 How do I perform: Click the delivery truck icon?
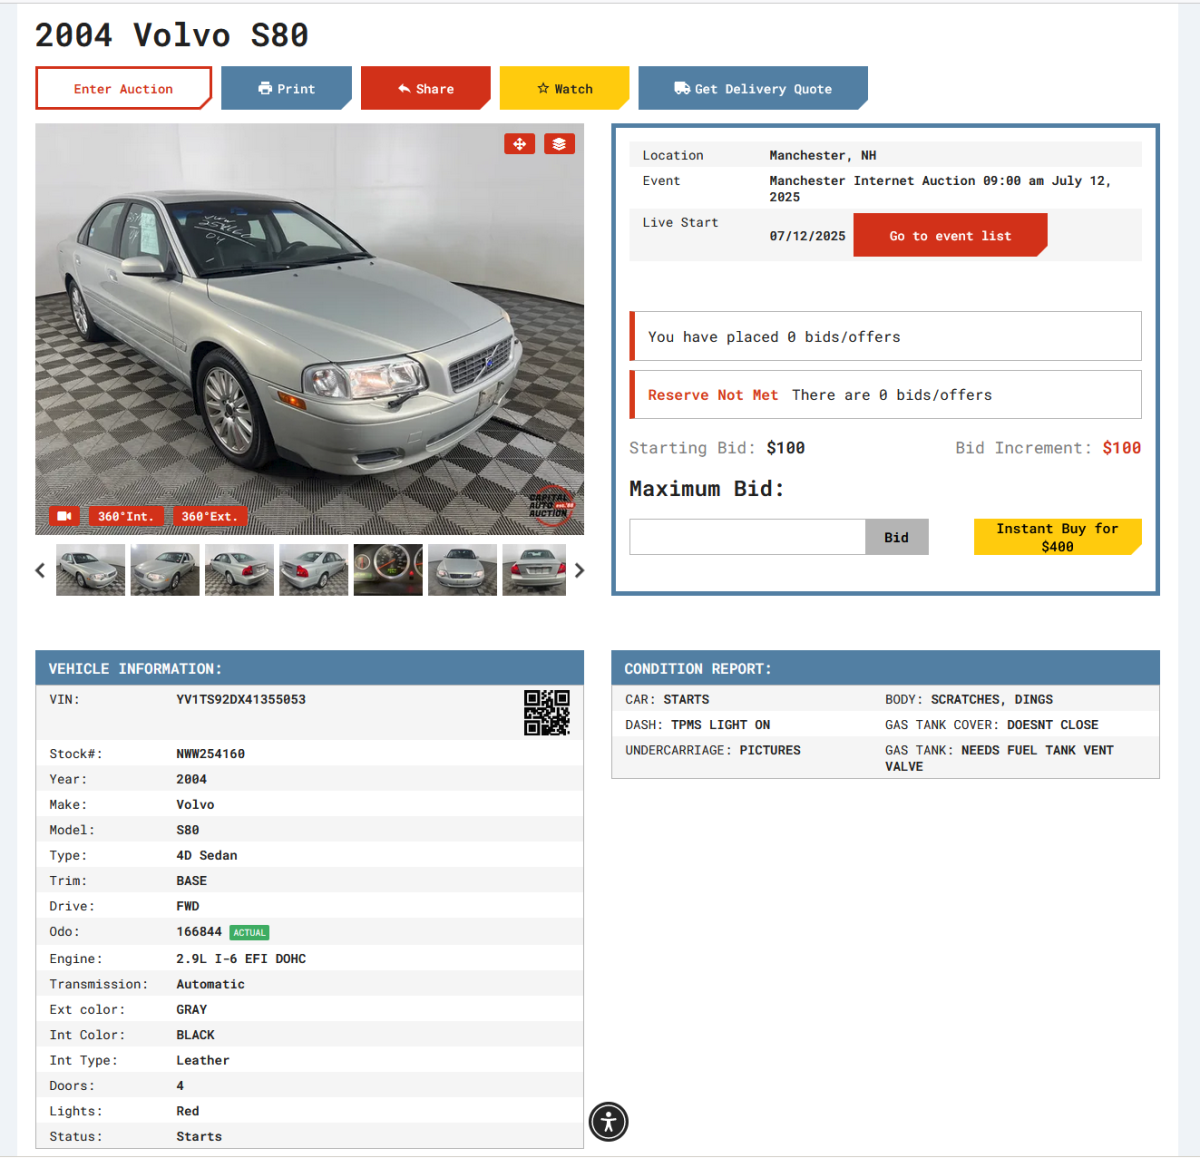coord(681,88)
